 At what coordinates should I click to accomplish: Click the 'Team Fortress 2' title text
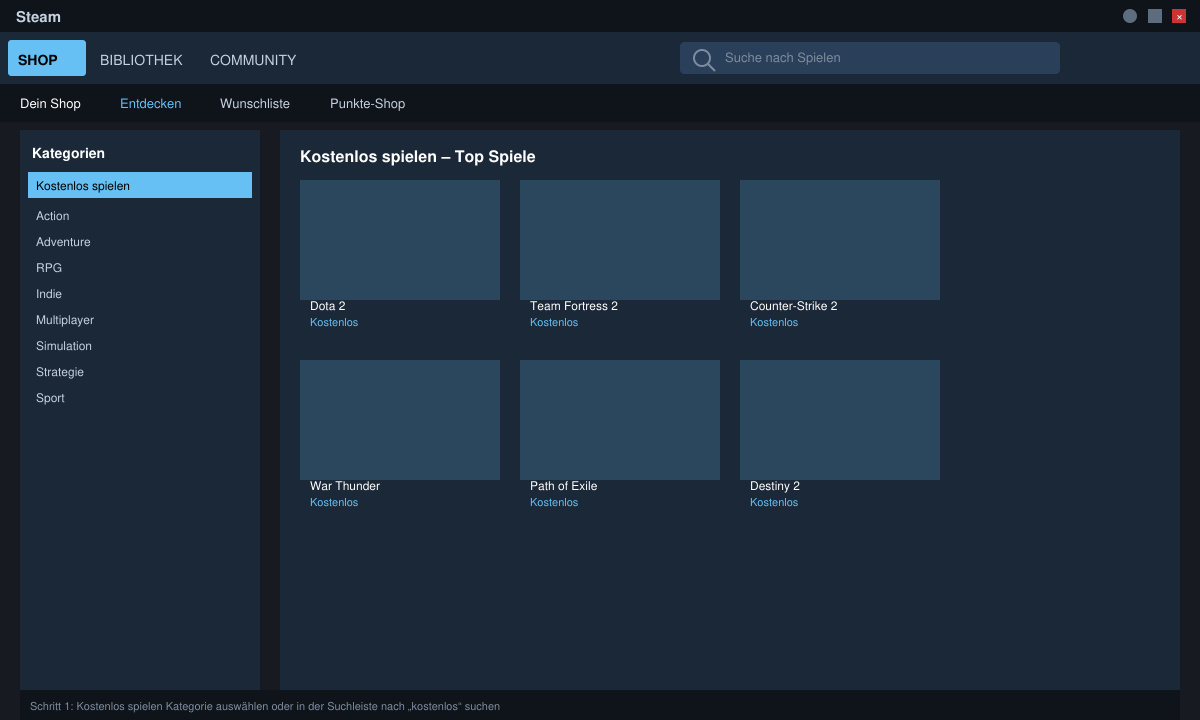(x=574, y=306)
